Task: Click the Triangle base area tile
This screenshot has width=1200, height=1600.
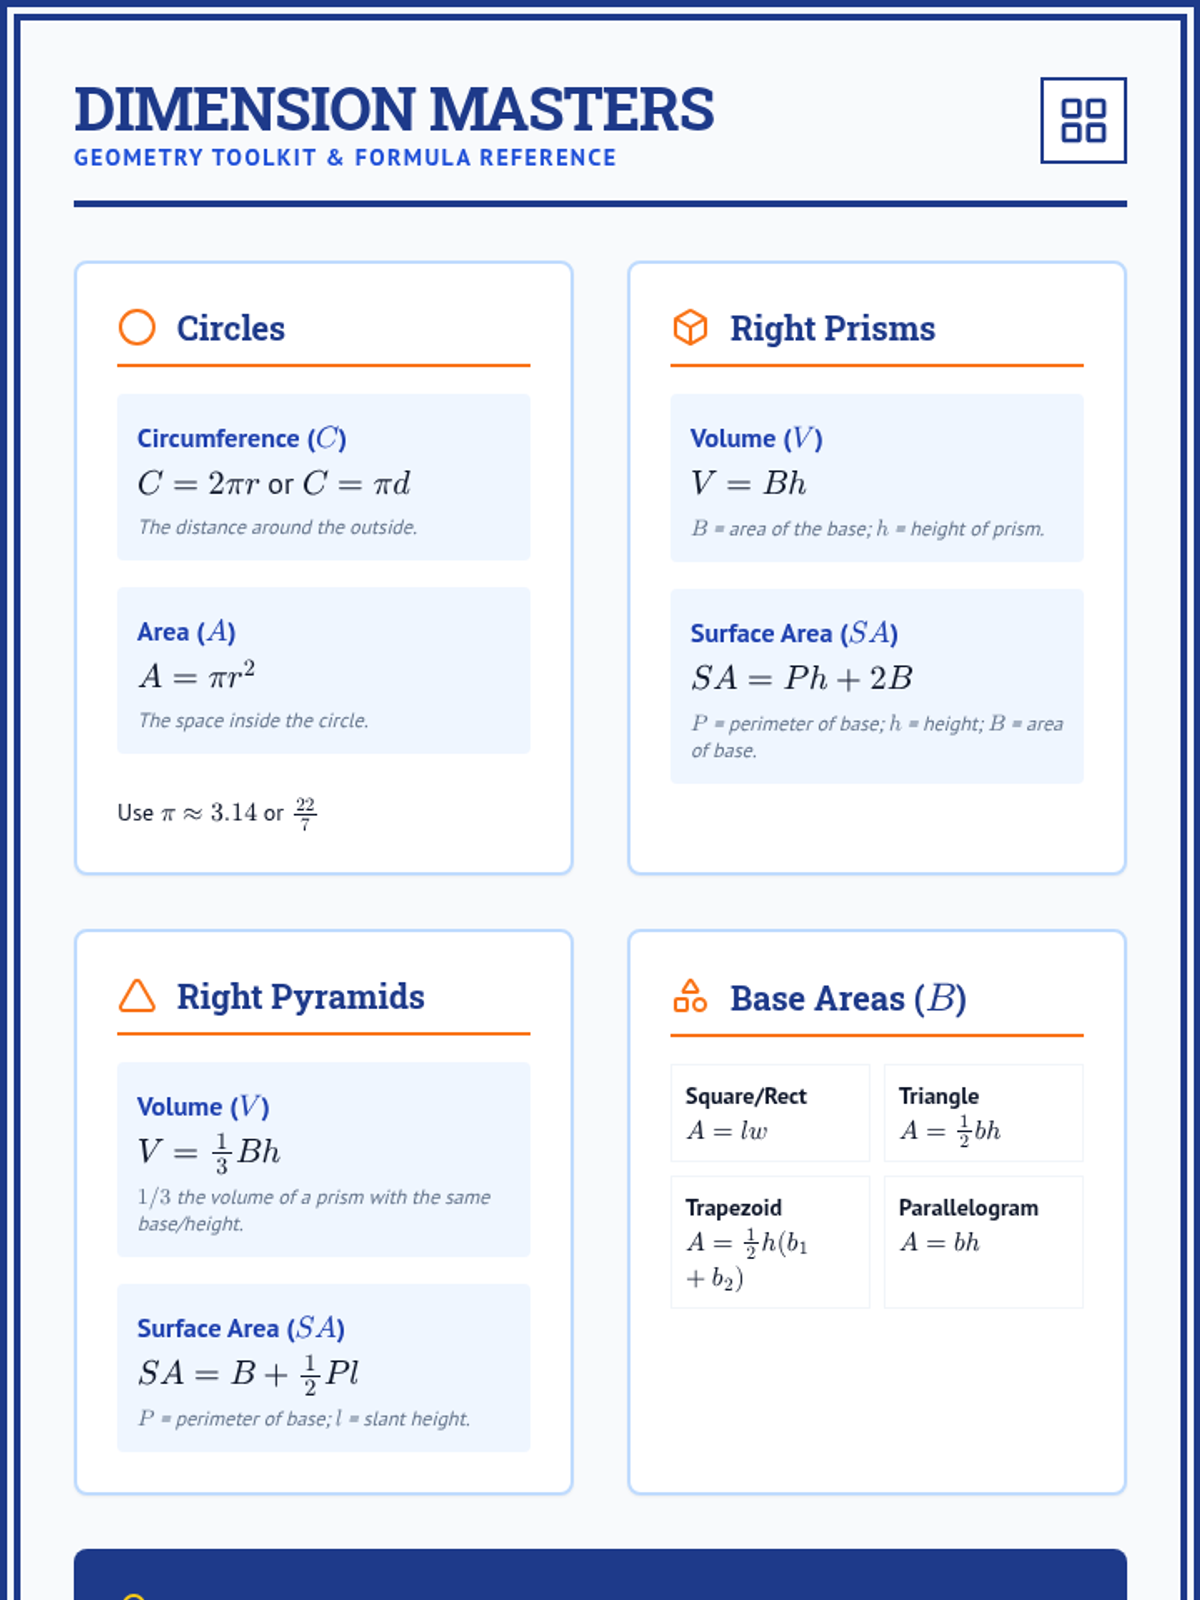Action: coord(983,1113)
